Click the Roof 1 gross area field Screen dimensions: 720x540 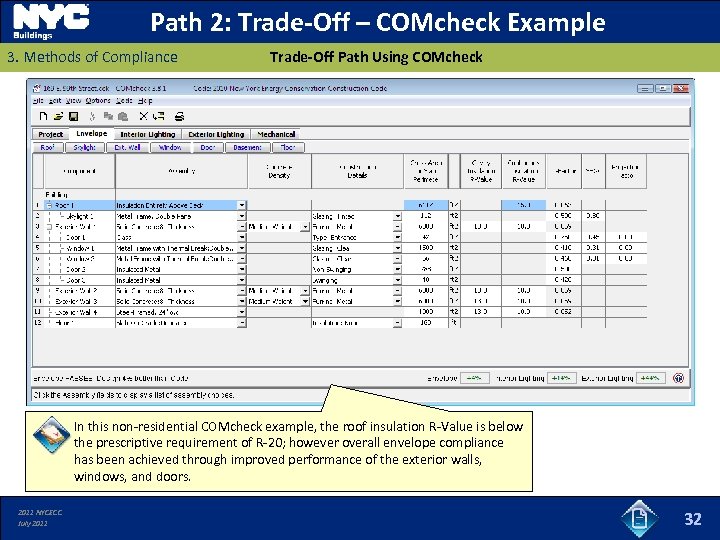coord(426,205)
